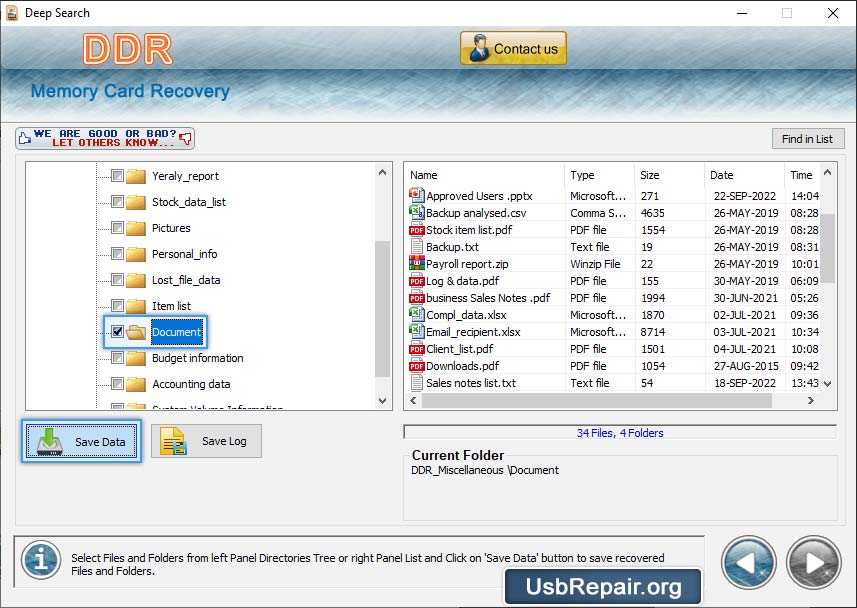Viewport: 857px width, 608px height.
Task: Select the Document folder label in tree
Action: coord(177,332)
